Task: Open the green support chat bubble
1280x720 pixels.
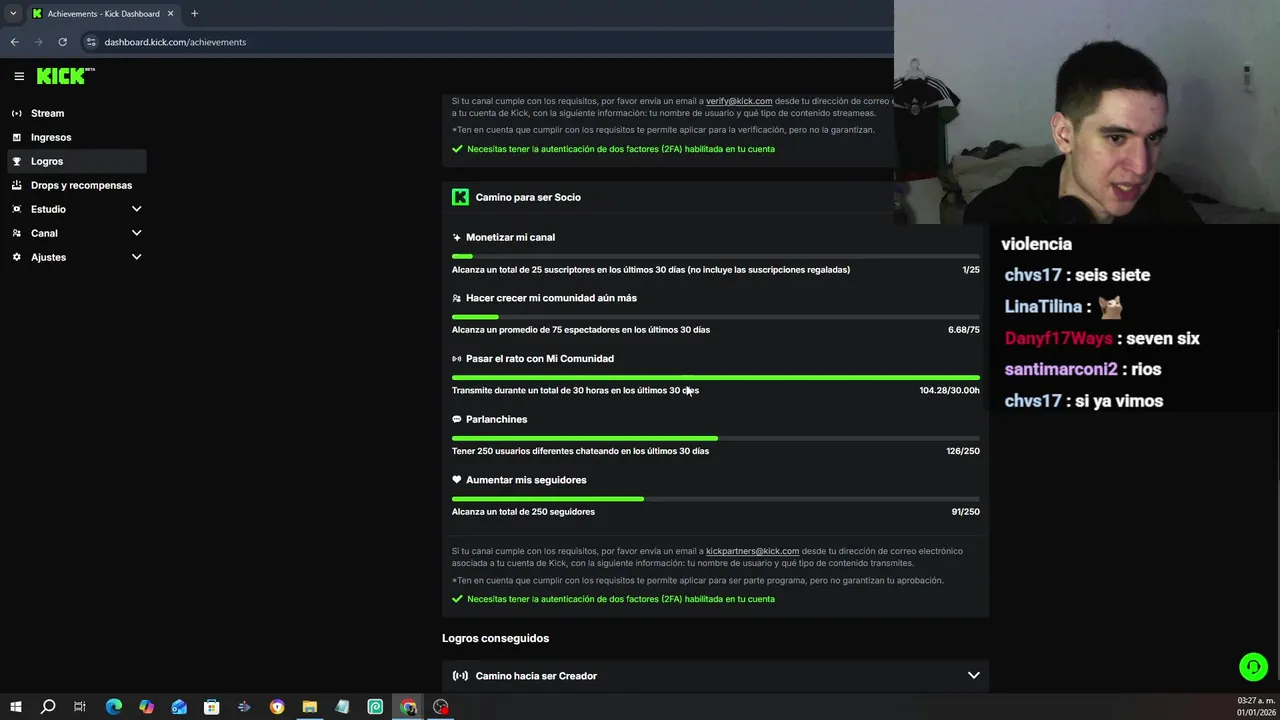Action: 1253,666
